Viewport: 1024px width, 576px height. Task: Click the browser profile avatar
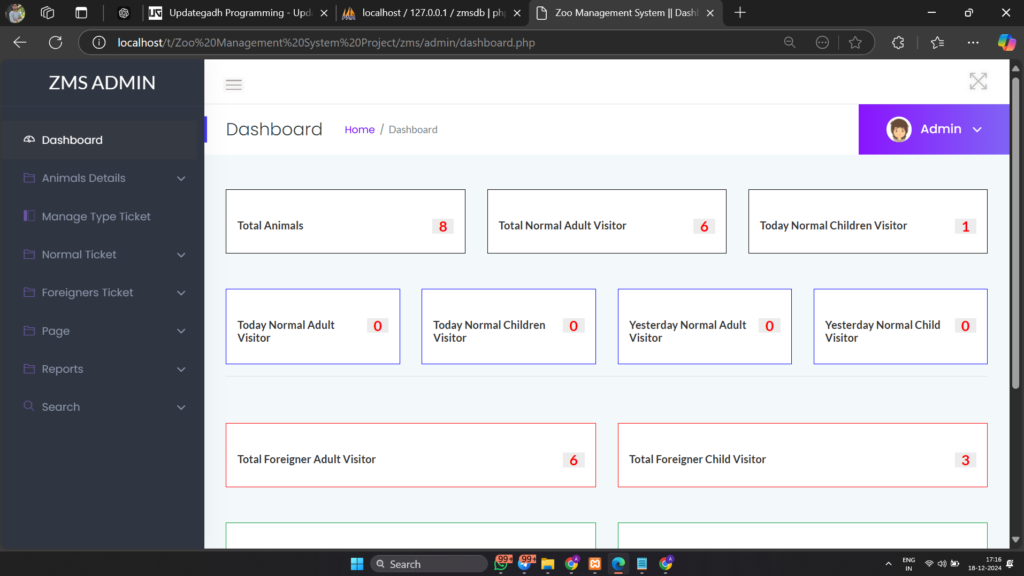[x=16, y=12]
